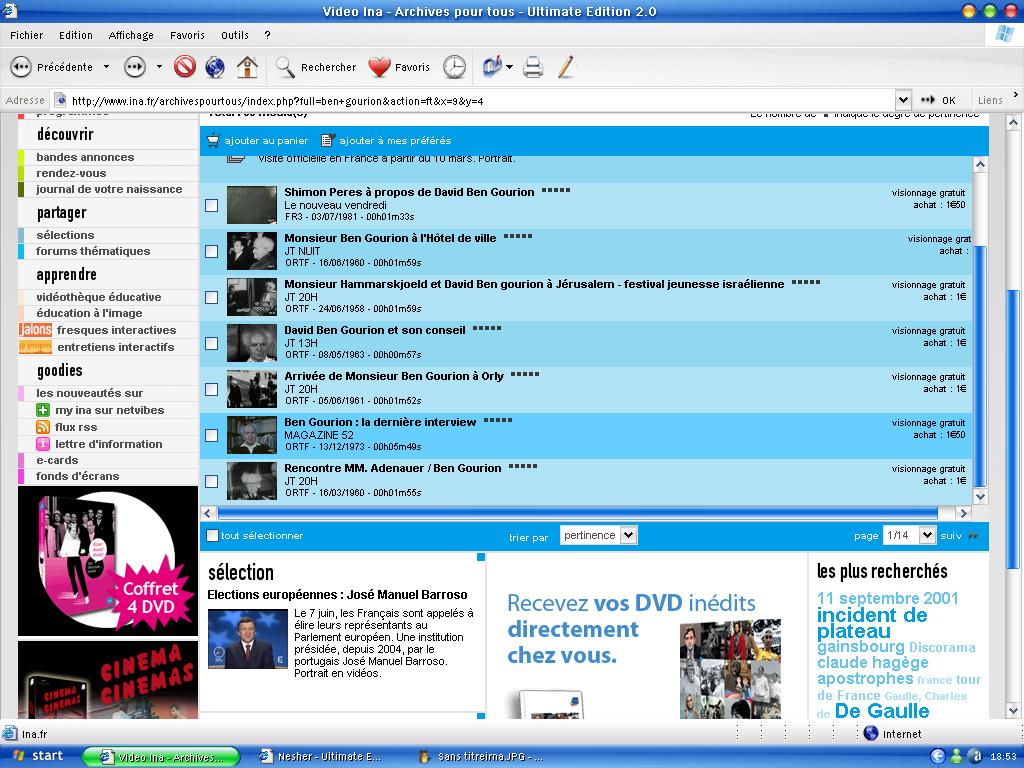Screen dimensions: 1024x768
Task: Click the page icon in the address bar
Action: [x=60, y=101]
